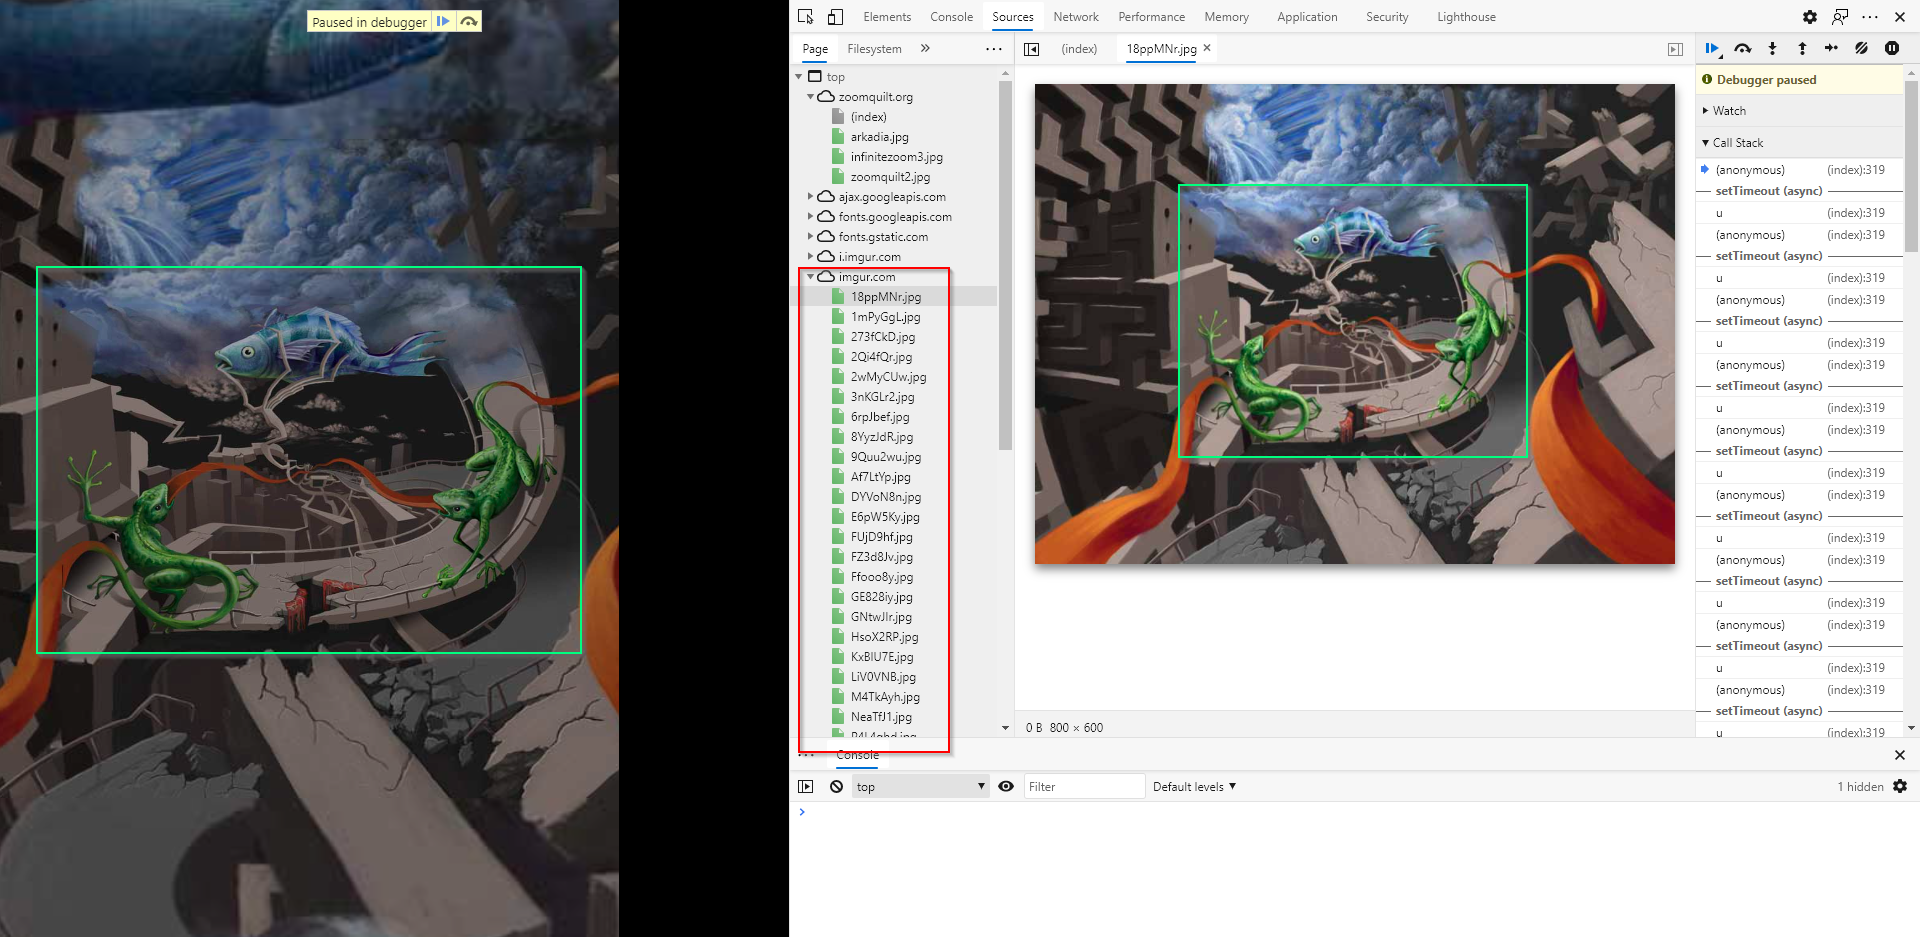Open the DevTools three-dot customize menu
Screen dimensions: 1920x937
[1870, 17]
